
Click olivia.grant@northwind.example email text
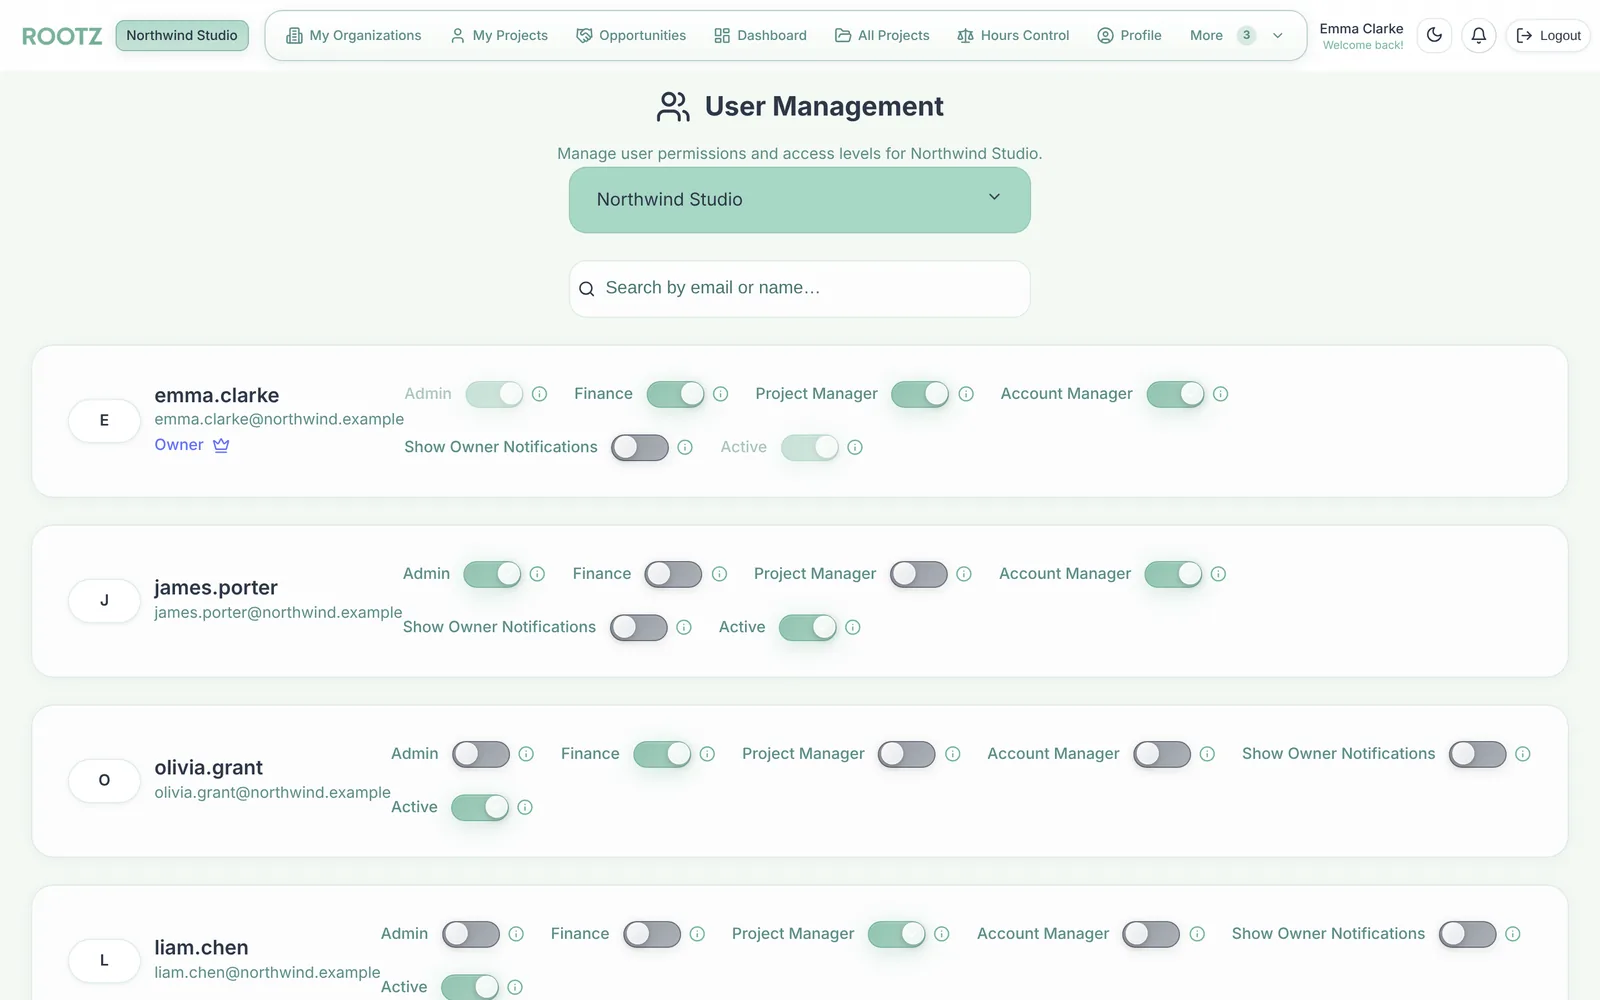[272, 792]
